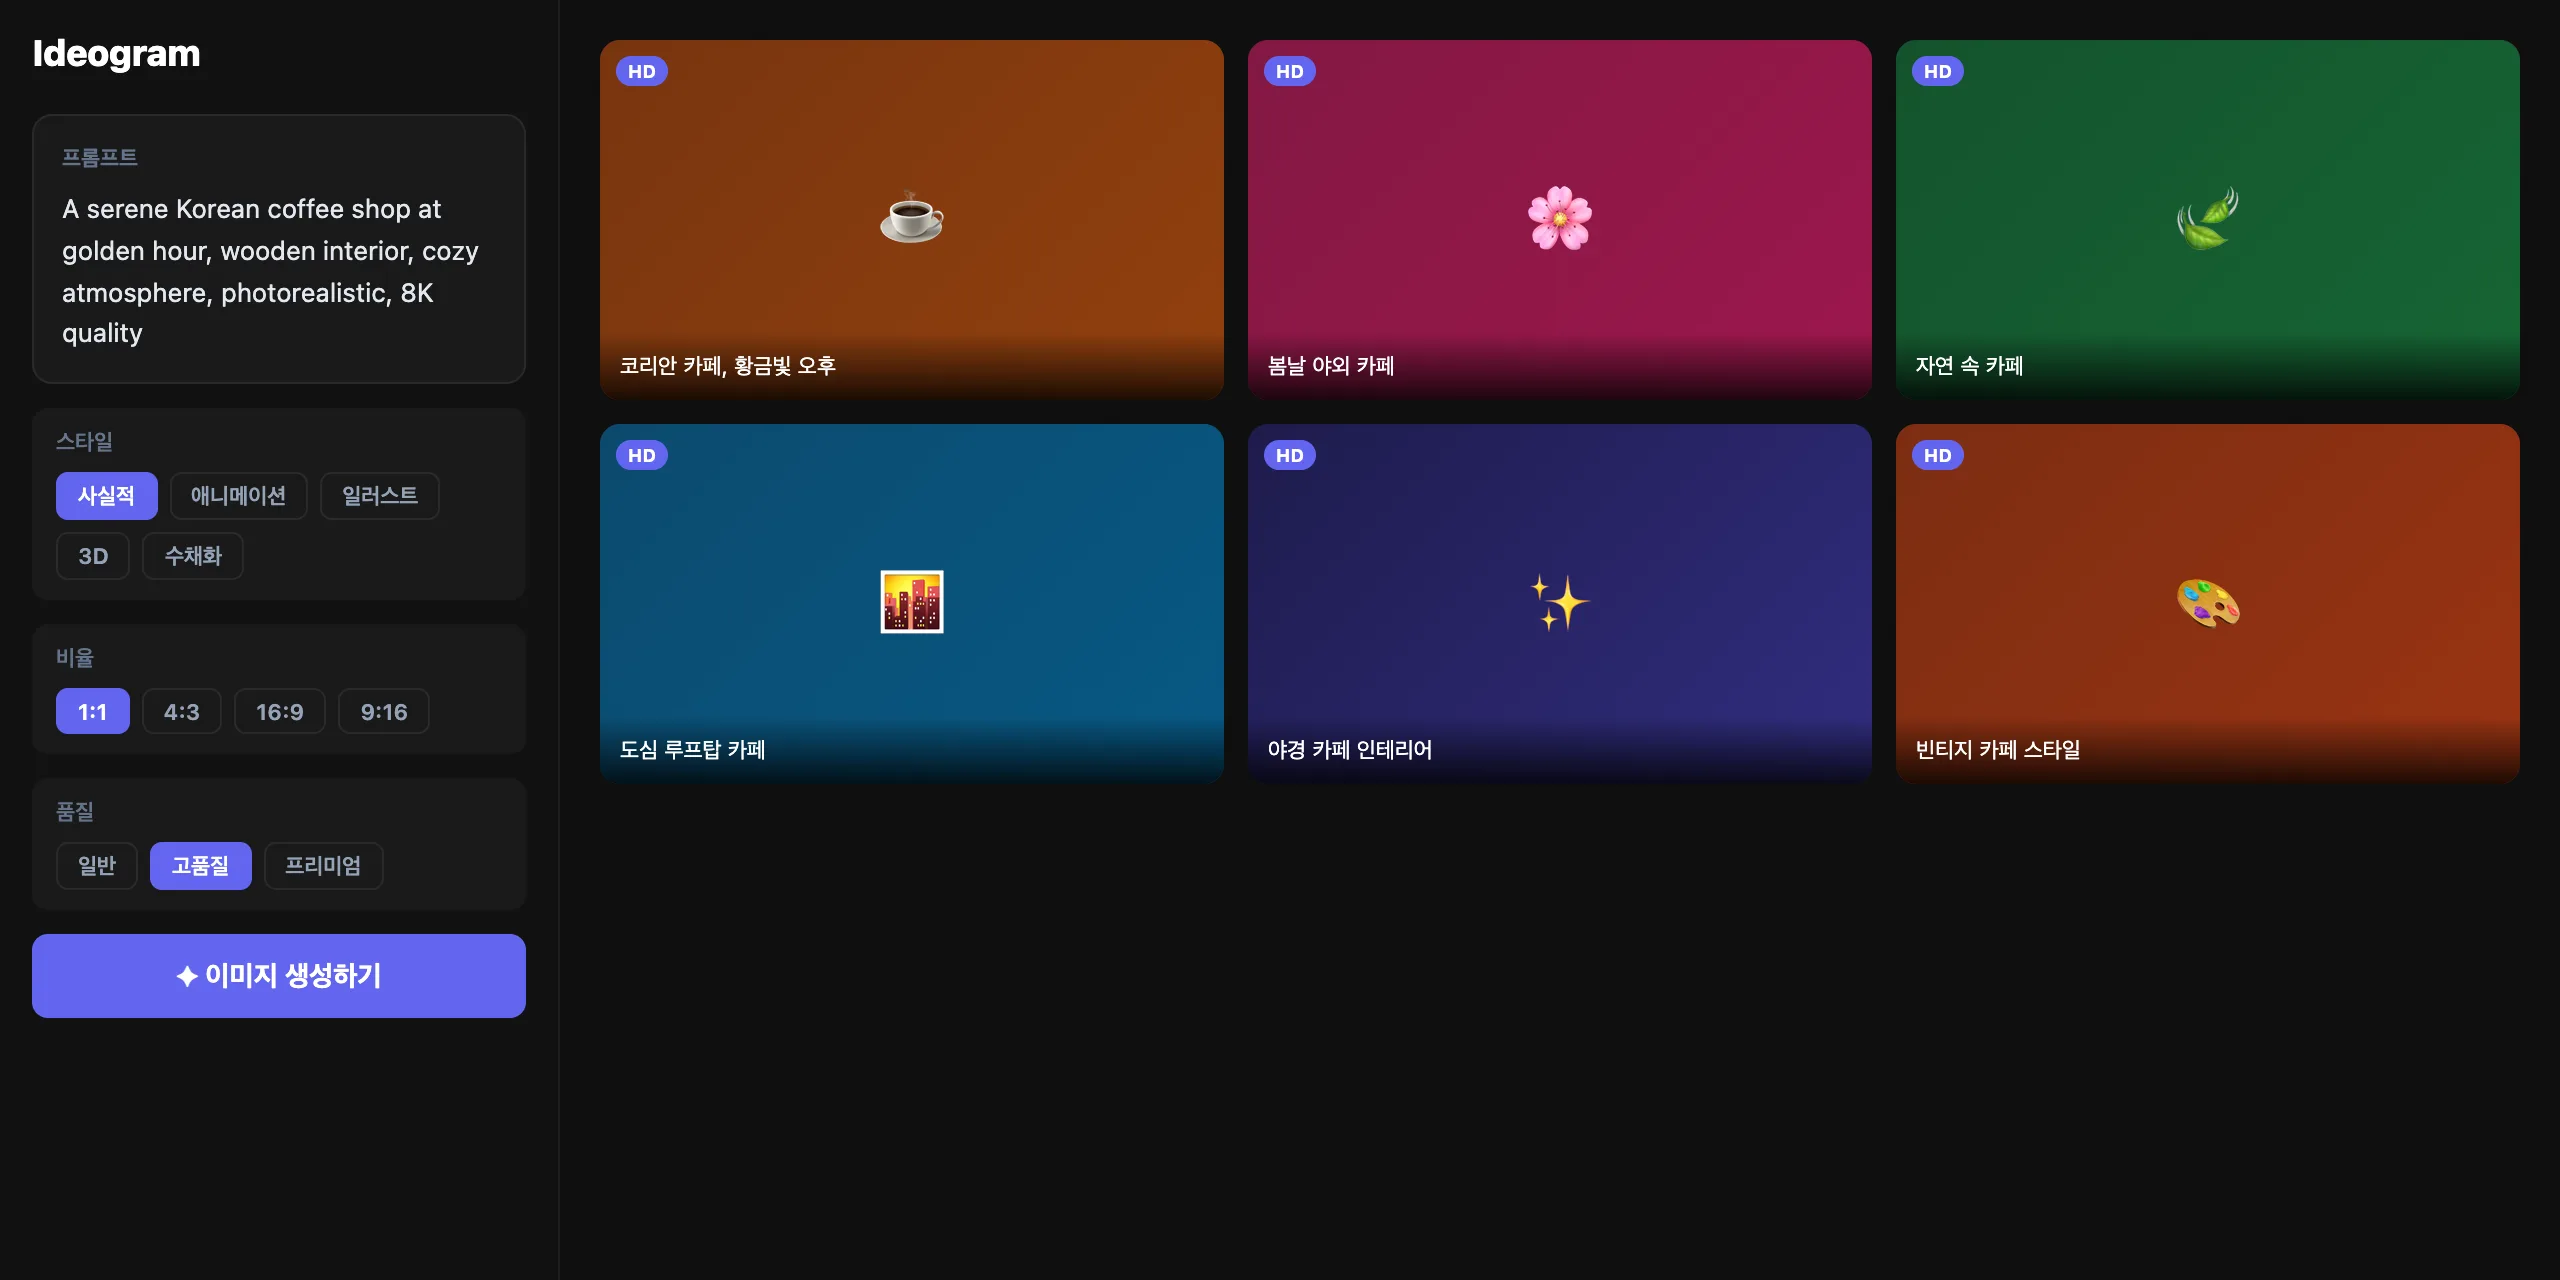Click the sparkles icon on 야경 카페 인테리어
The height and width of the screenshot is (1280, 2560).
pyautogui.click(x=1559, y=602)
